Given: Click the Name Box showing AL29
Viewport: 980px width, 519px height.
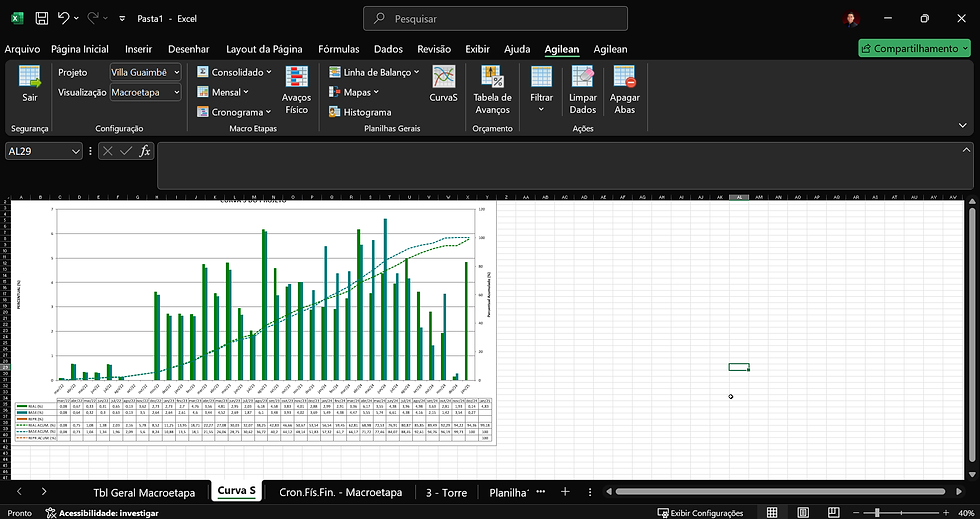Looking at the screenshot, I should (x=43, y=151).
